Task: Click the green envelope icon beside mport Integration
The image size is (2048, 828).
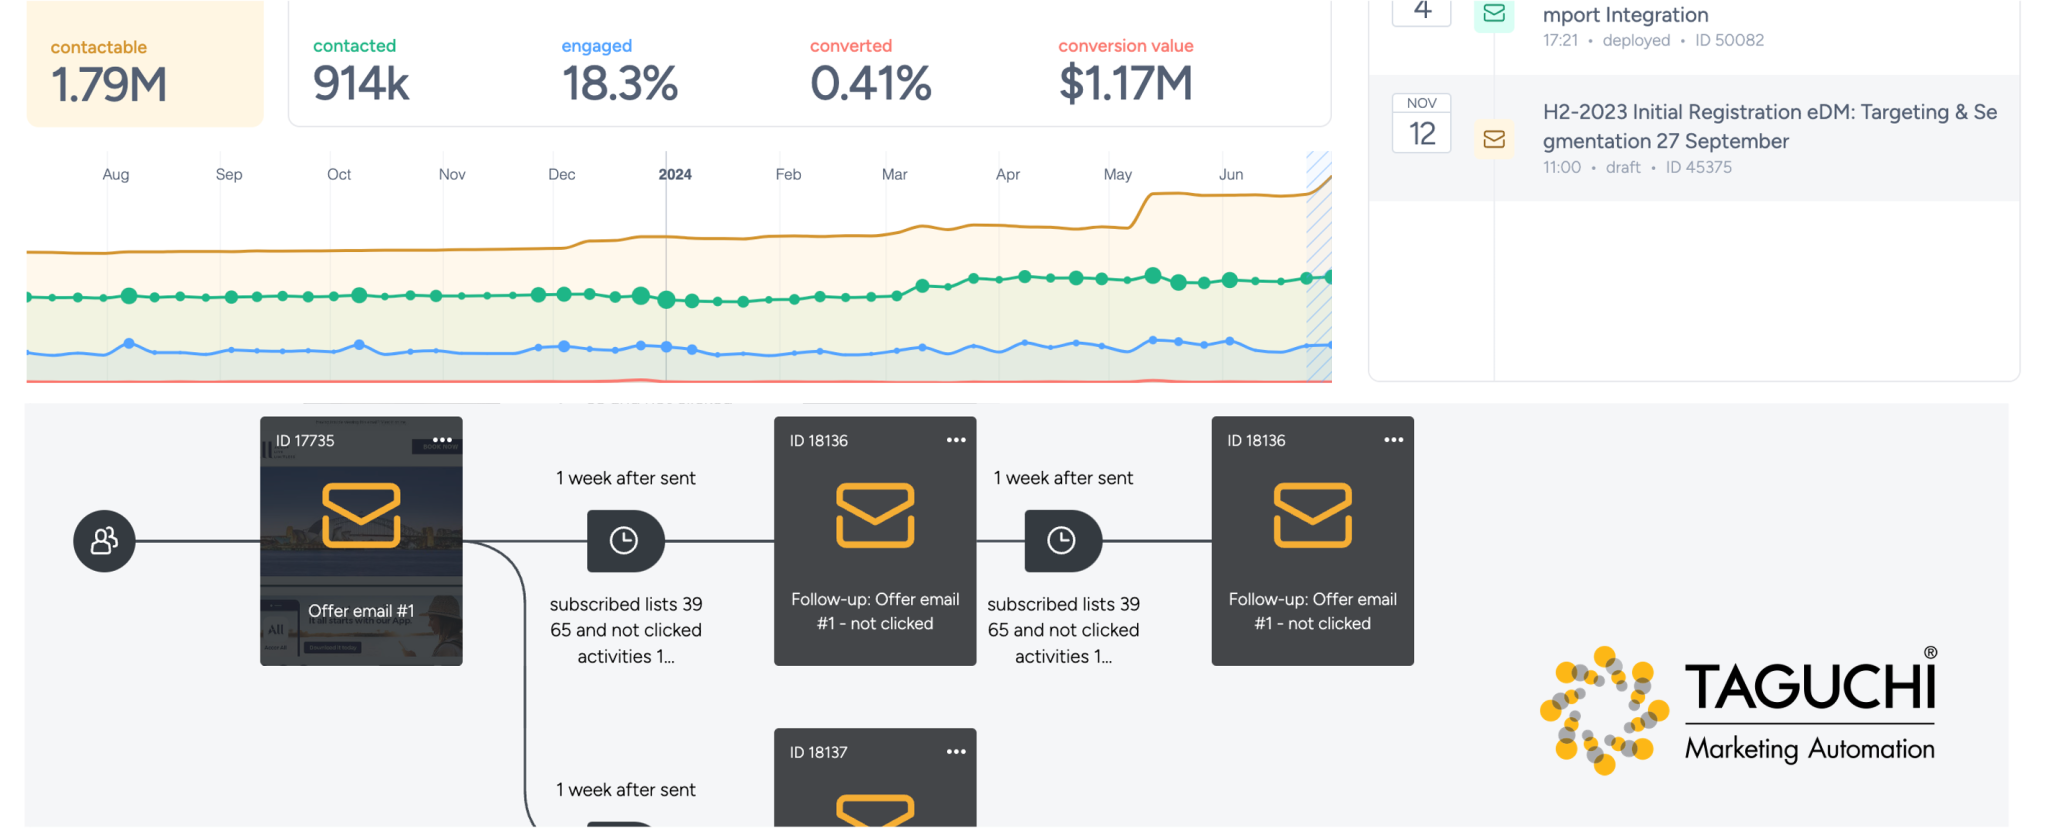Action: pos(1494,14)
